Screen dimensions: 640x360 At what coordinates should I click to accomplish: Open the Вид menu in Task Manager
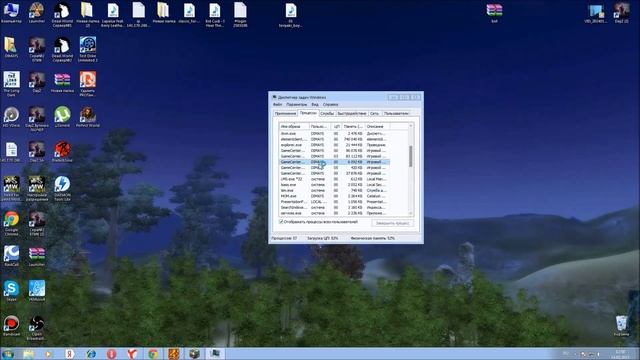tap(315, 104)
